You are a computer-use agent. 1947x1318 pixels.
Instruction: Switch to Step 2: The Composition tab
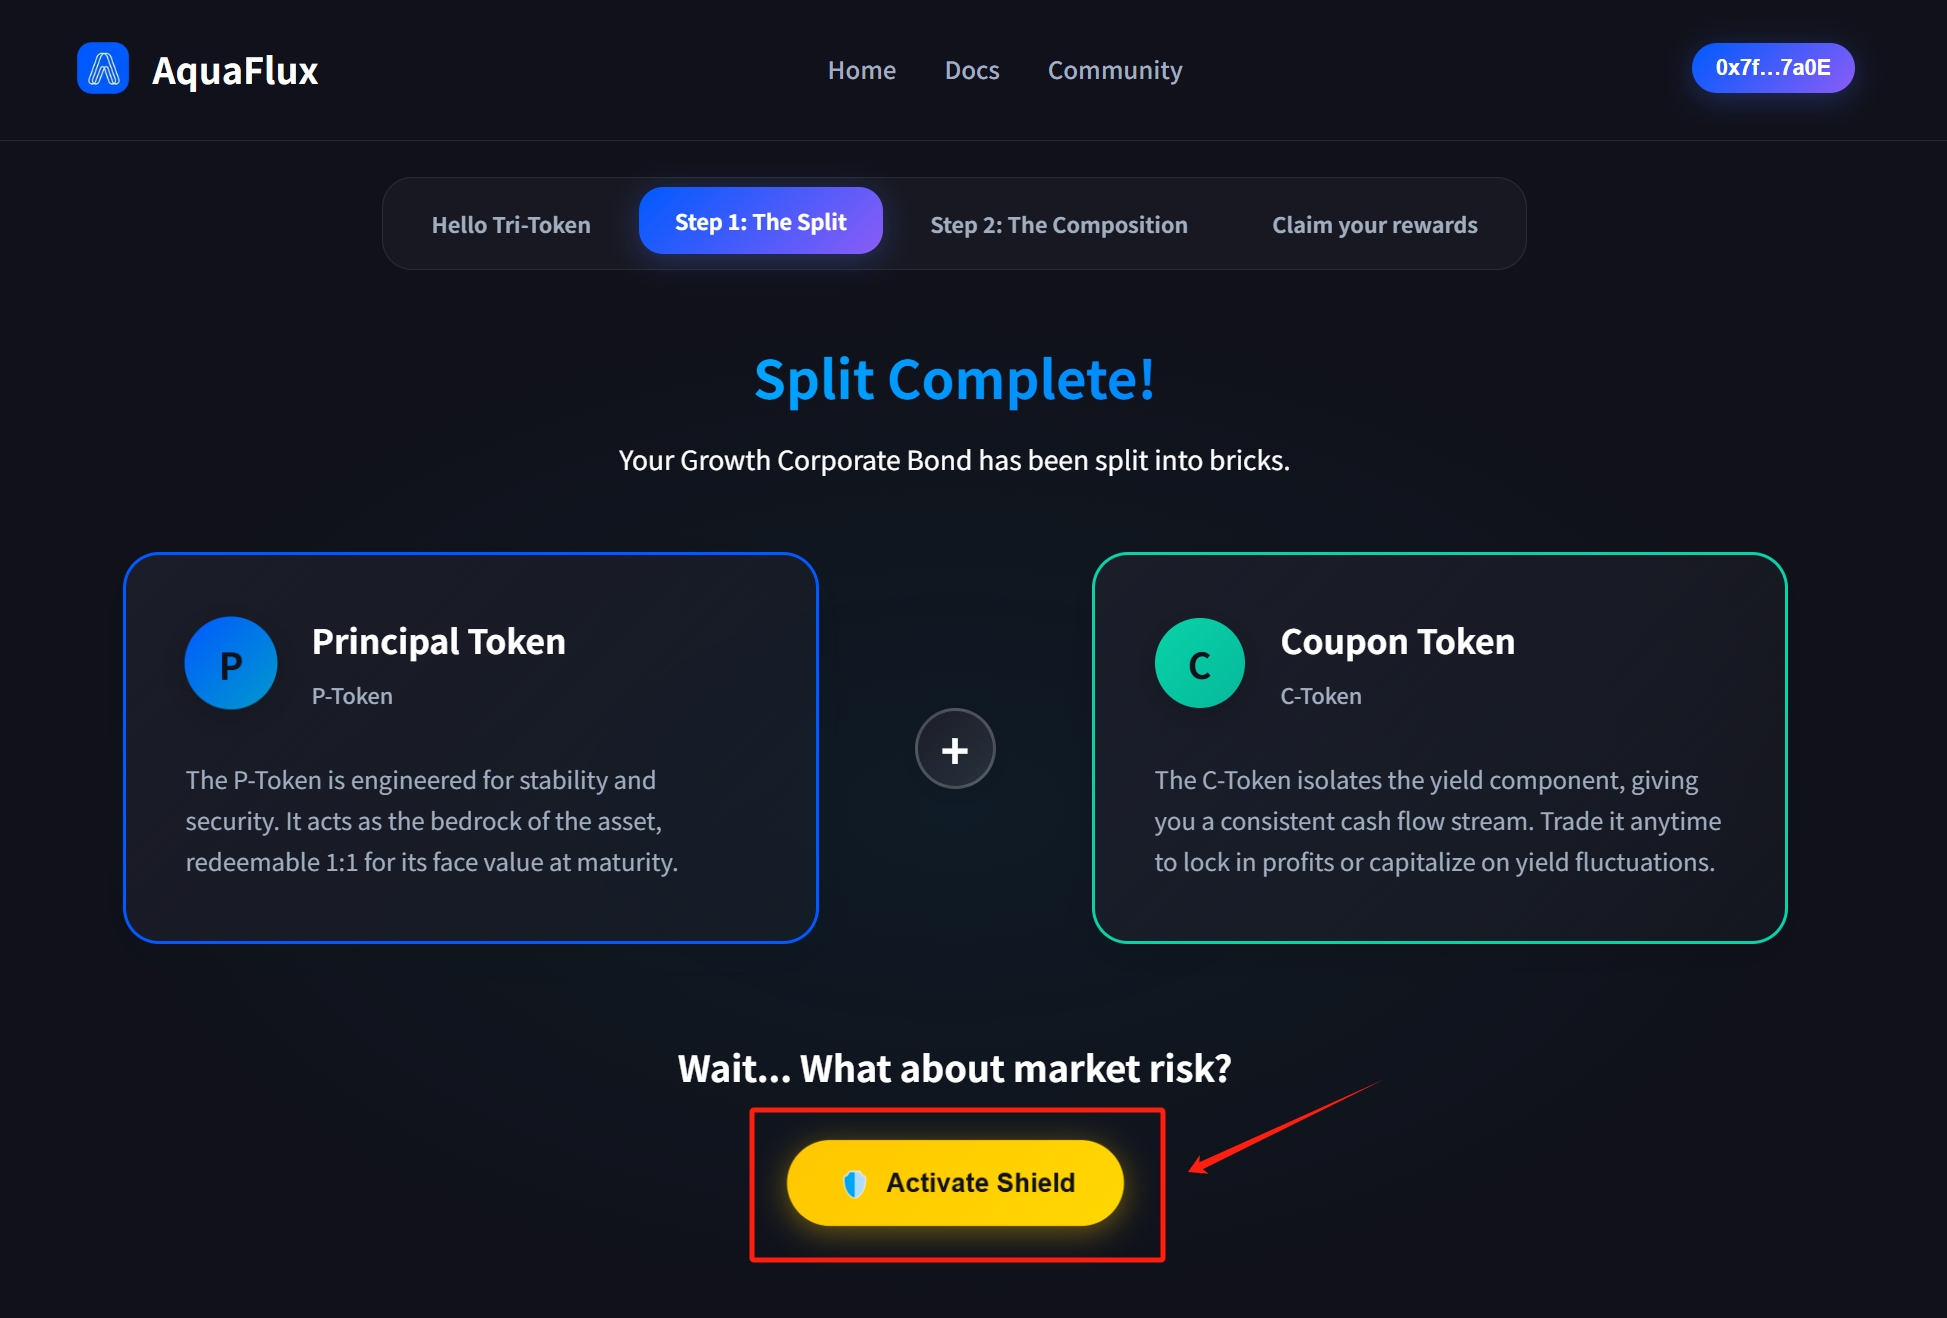coord(1059,224)
